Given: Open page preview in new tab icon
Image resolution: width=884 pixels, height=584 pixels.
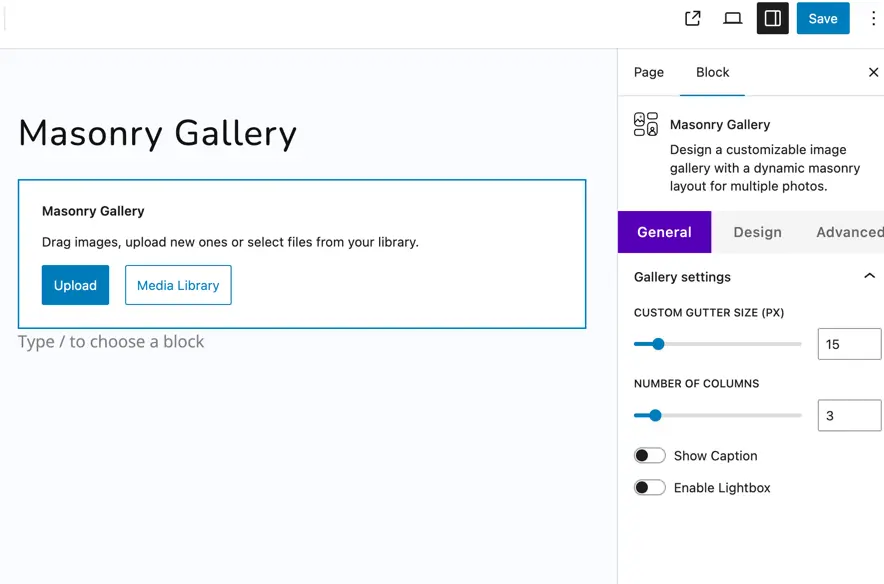Looking at the screenshot, I should pyautogui.click(x=692, y=19).
